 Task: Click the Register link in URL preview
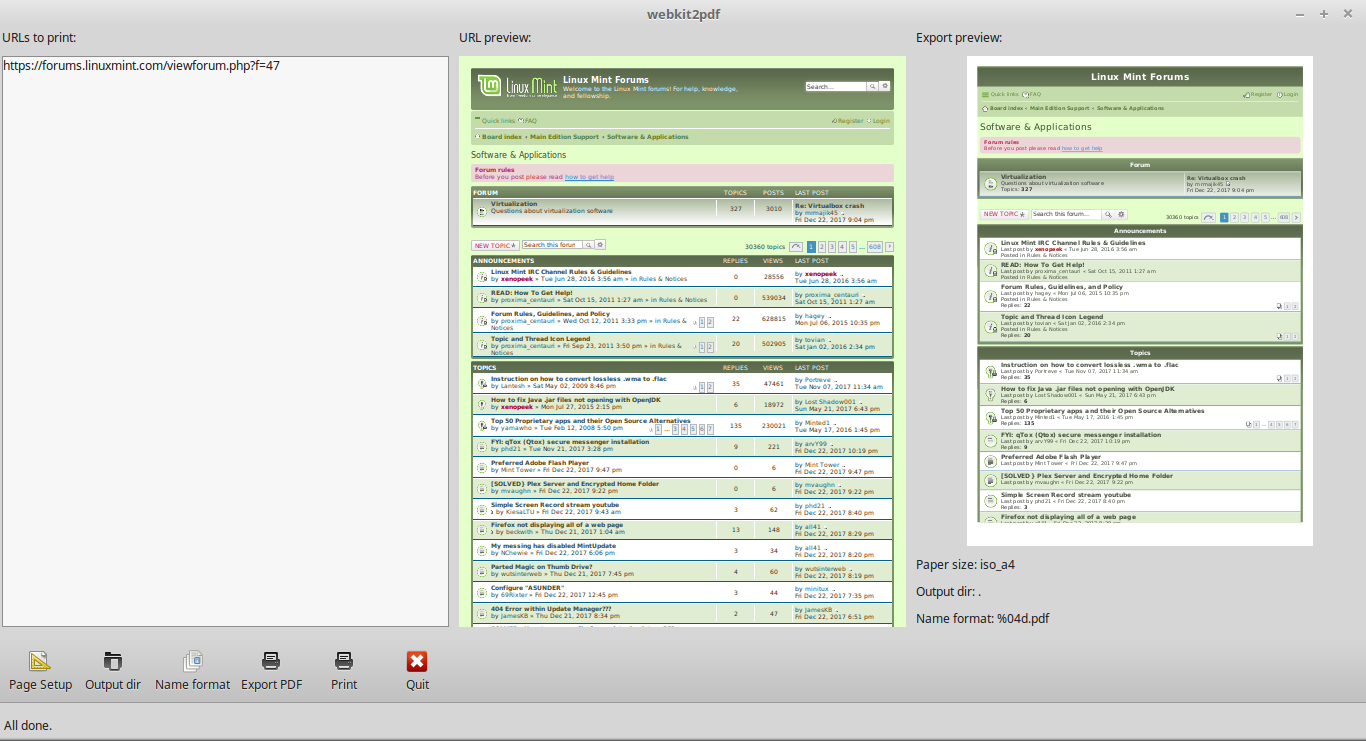pyautogui.click(x=850, y=121)
